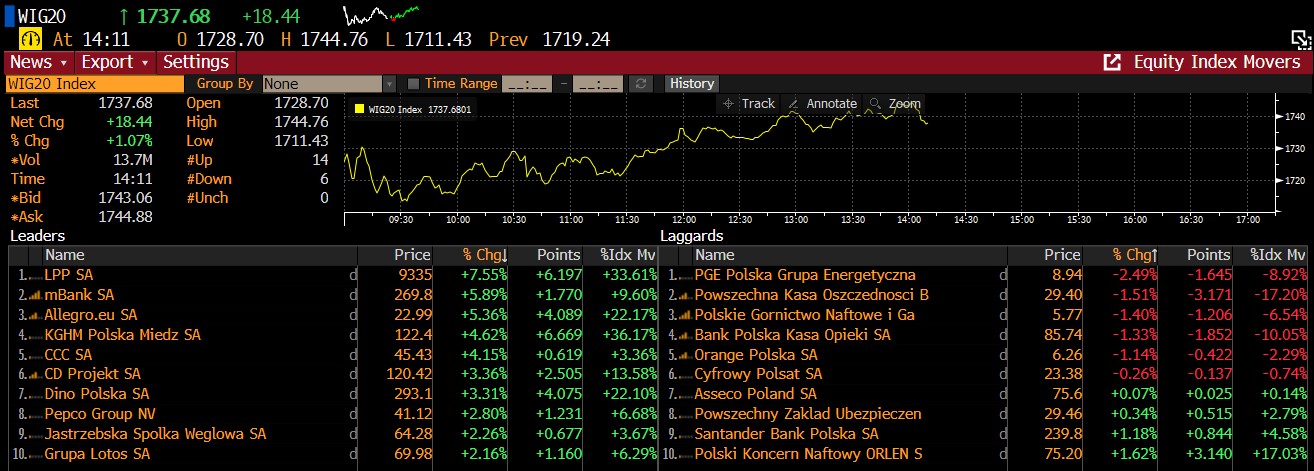Select Cyfrowy Polsat SA row
Image resolution: width=1314 pixels, height=471 pixels.
[984, 374]
